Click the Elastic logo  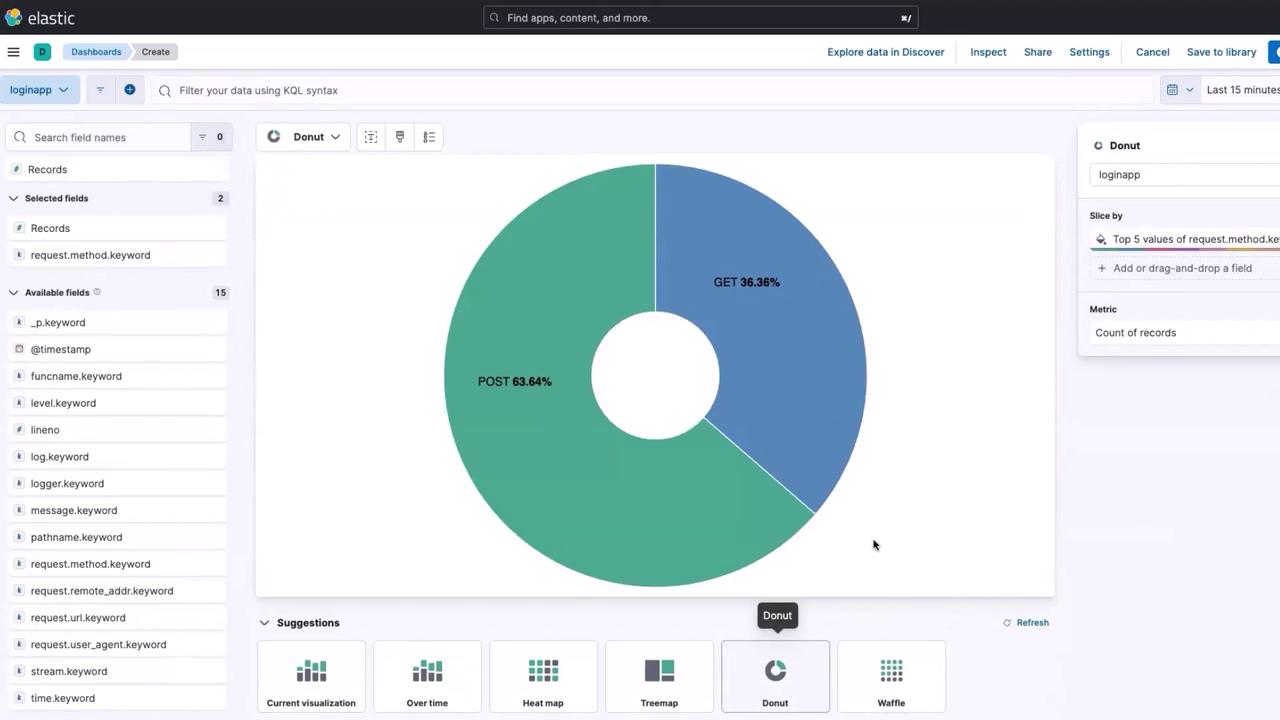tap(40, 18)
